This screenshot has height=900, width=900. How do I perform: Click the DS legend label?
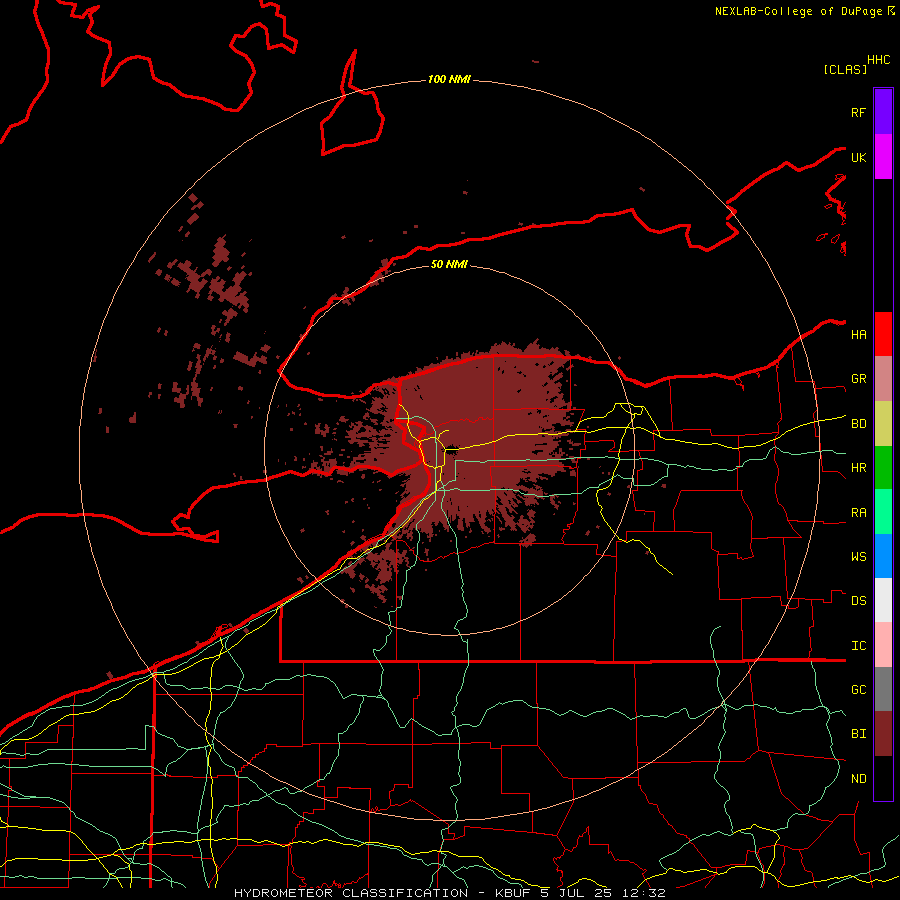click(x=859, y=601)
